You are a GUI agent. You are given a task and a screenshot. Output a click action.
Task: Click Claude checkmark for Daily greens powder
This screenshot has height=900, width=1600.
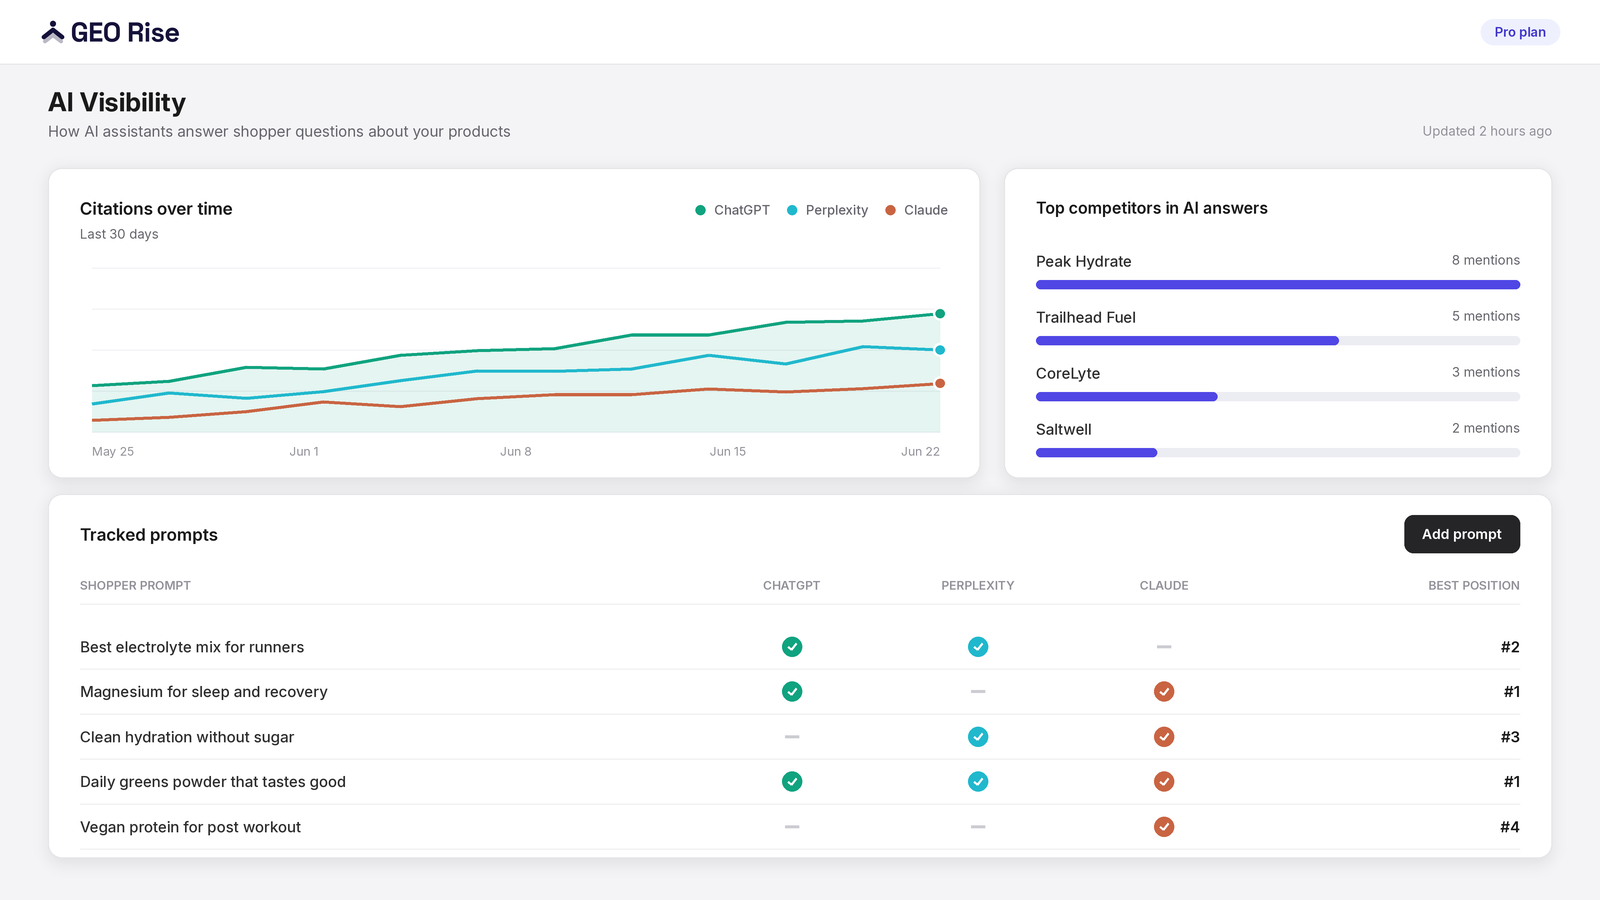[1164, 782]
